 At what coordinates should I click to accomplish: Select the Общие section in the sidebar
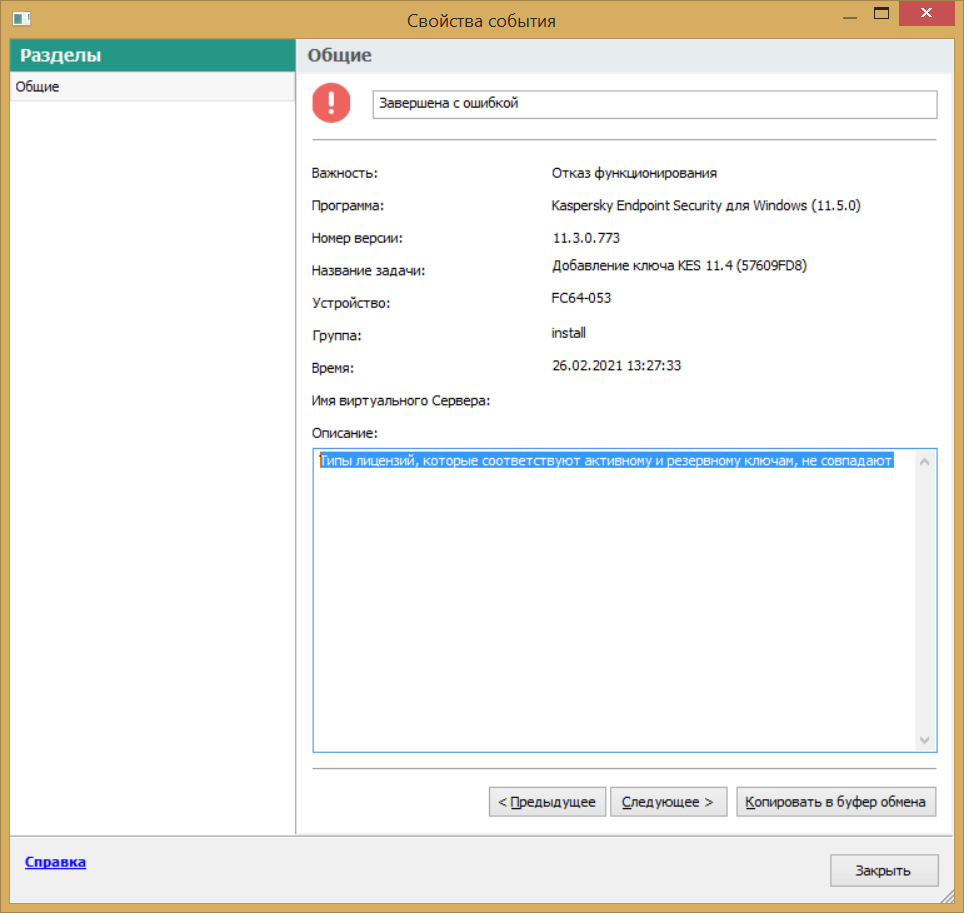(x=152, y=87)
